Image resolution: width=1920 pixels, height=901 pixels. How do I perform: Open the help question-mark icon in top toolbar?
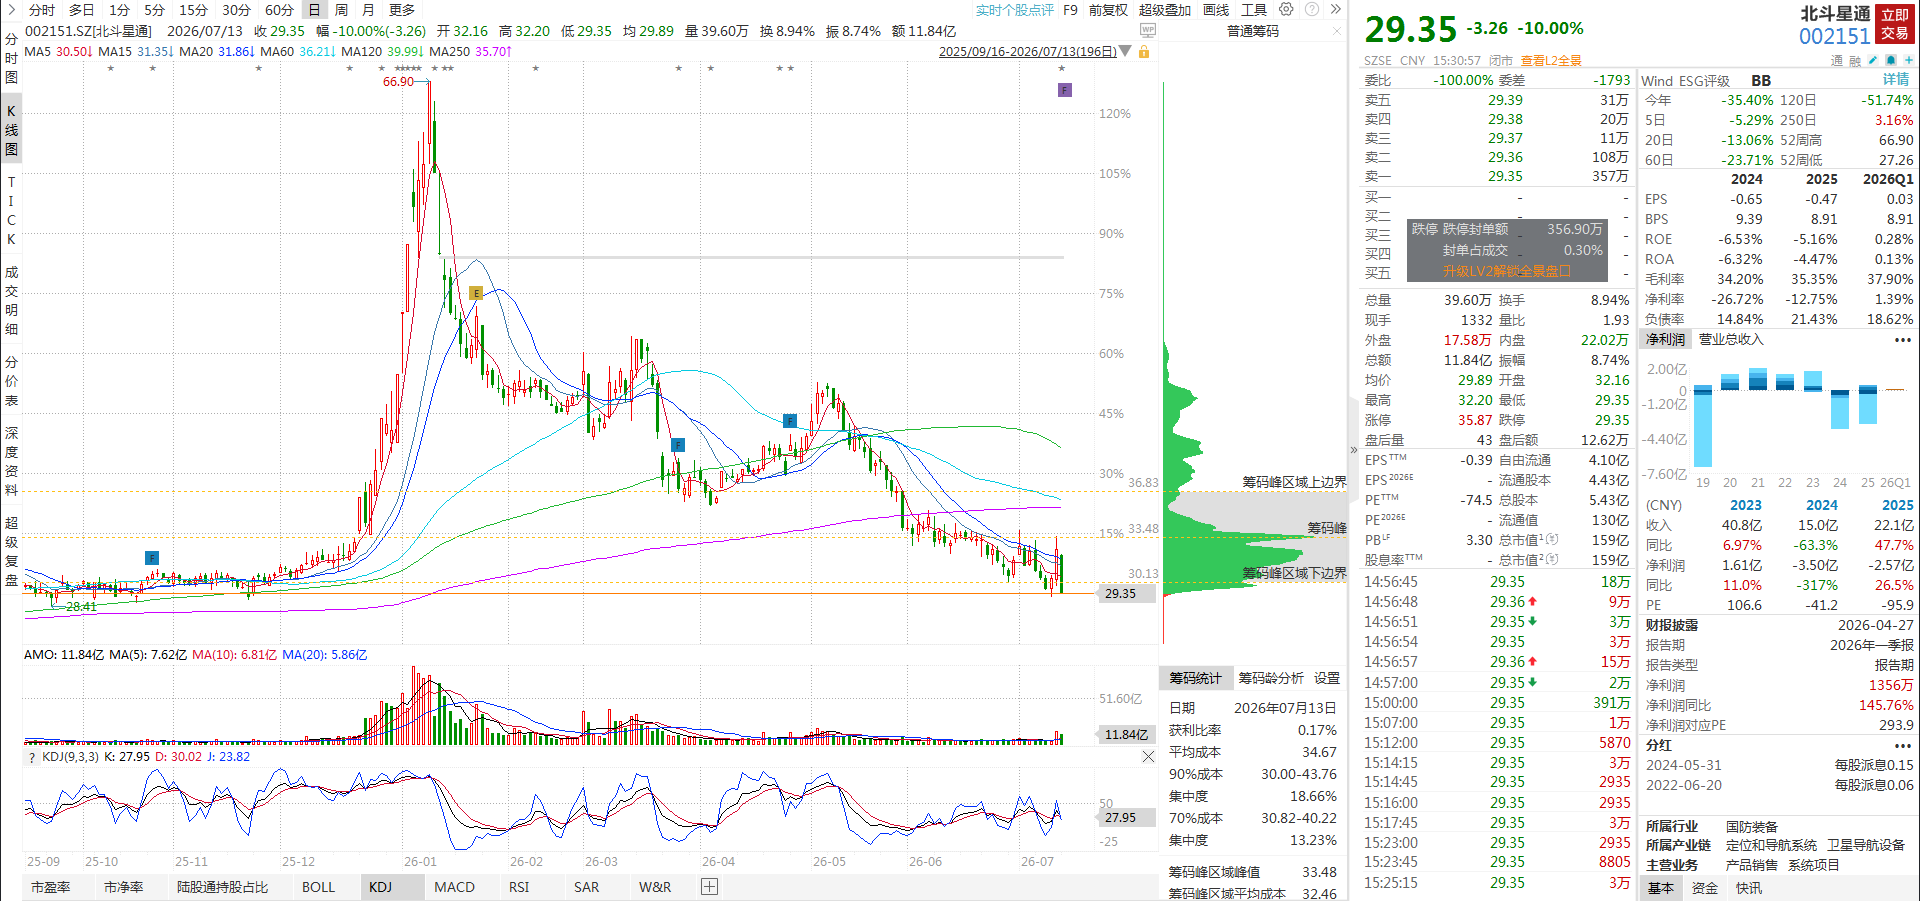[1311, 9]
